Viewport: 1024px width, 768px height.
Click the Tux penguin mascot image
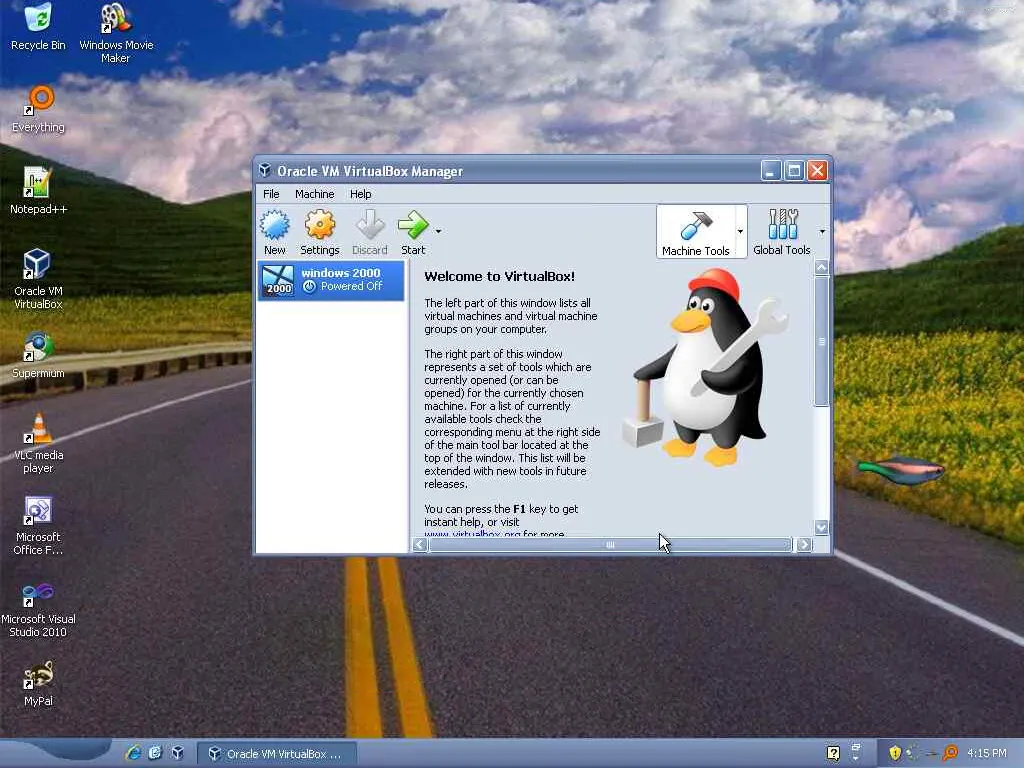click(x=704, y=367)
